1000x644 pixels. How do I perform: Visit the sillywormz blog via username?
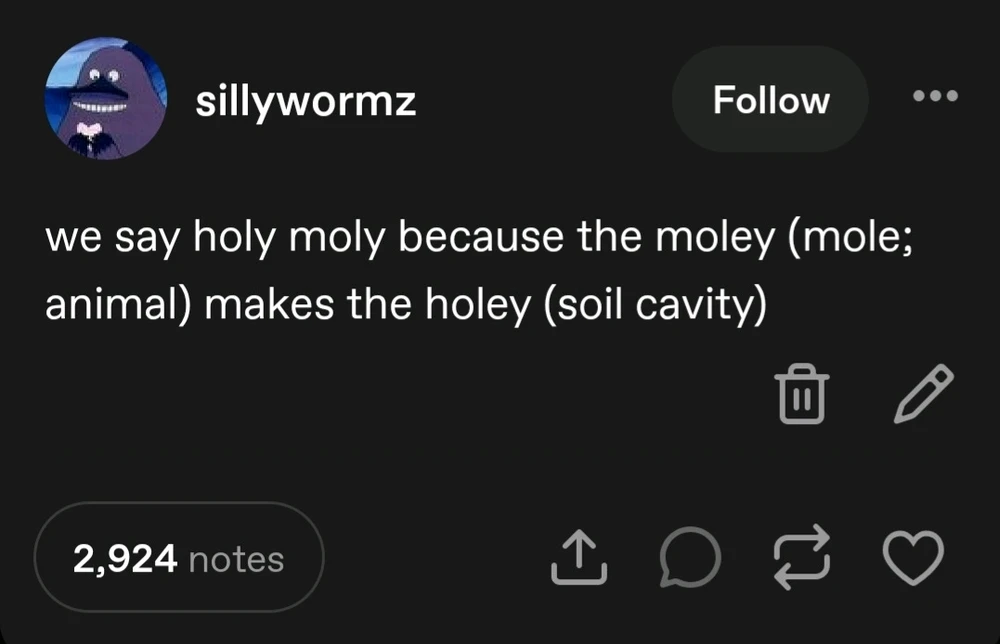coord(305,101)
